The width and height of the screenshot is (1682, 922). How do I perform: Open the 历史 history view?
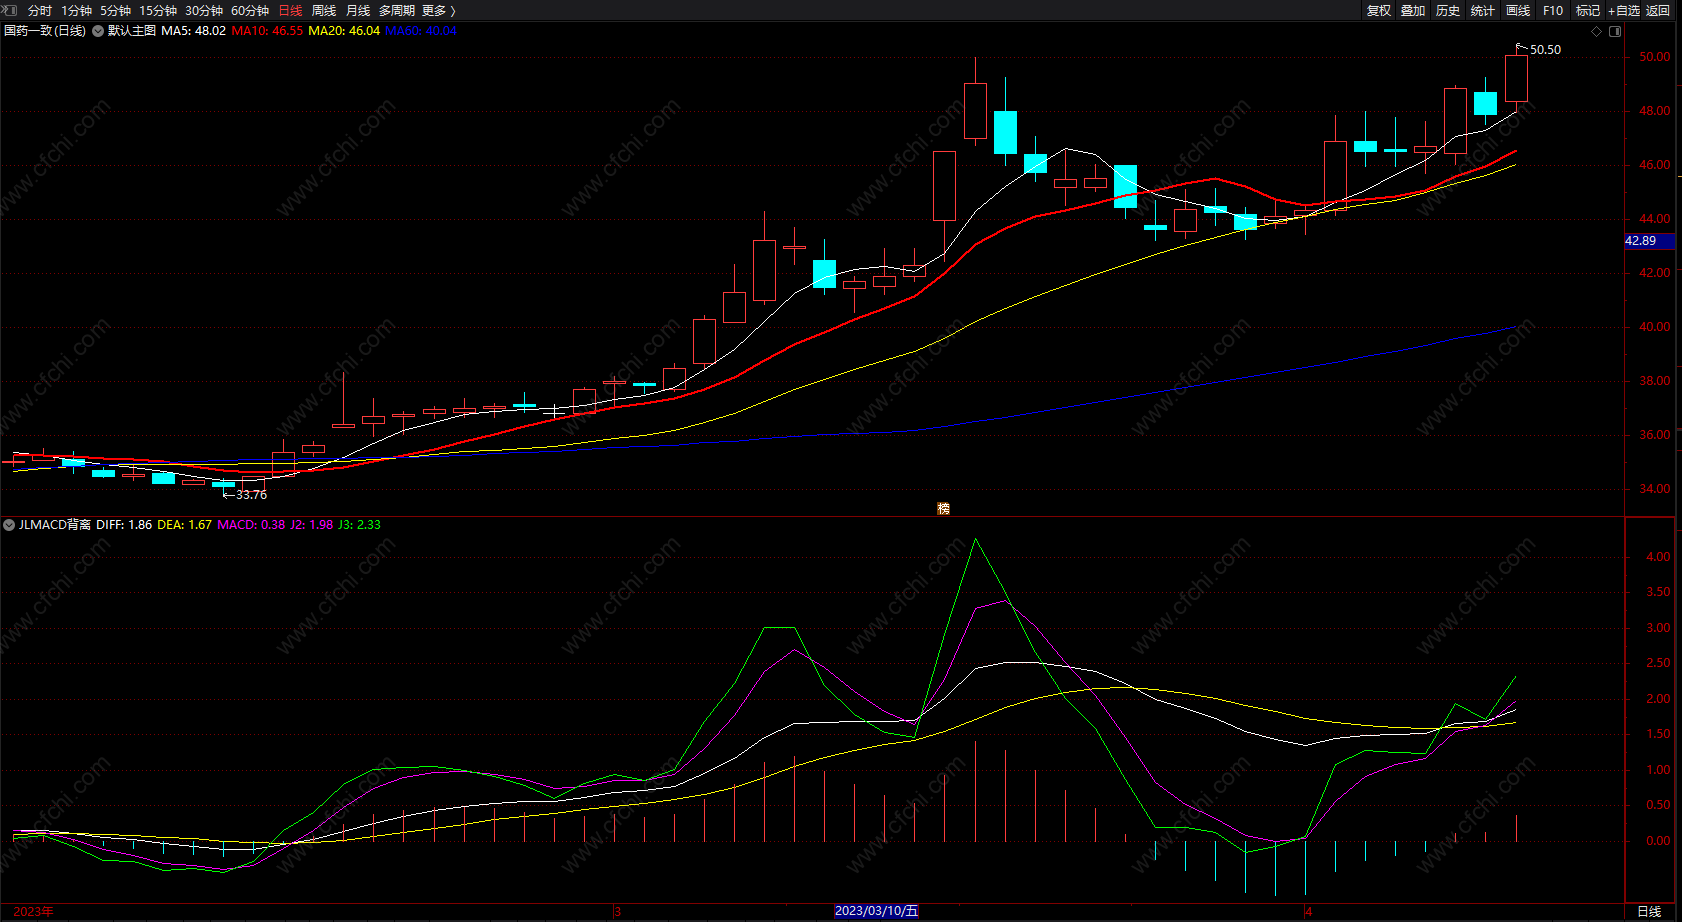click(1448, 10)
